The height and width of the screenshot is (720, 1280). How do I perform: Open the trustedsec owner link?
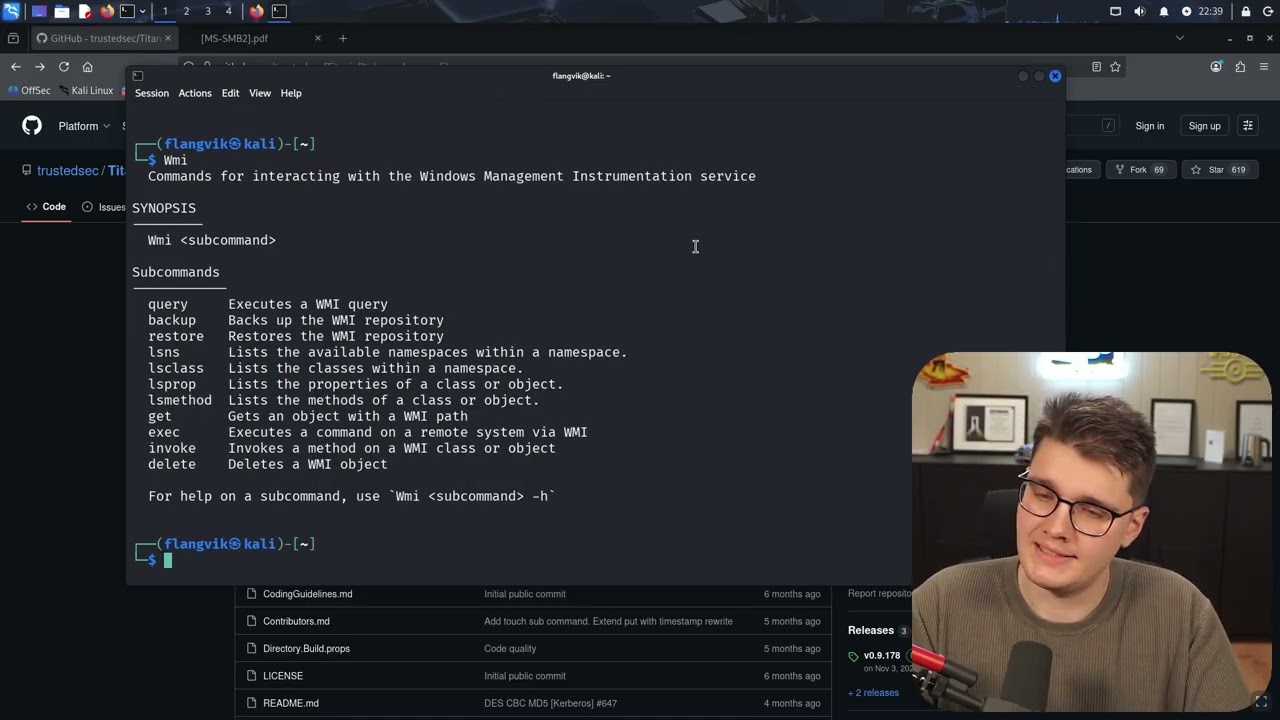[x=68, y=170]
